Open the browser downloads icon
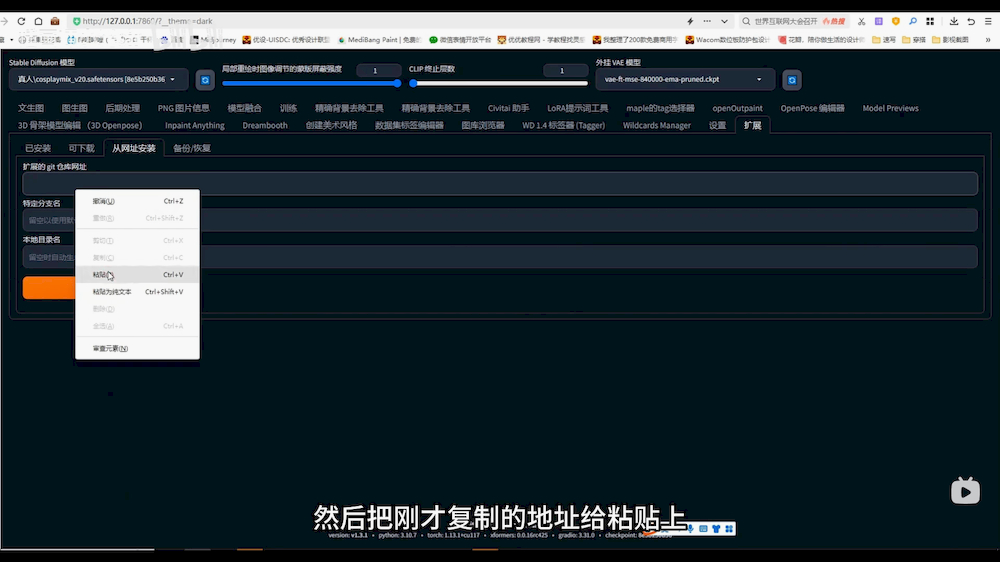Viewport: 1000px width, 562px height. (x=954, y=21)
